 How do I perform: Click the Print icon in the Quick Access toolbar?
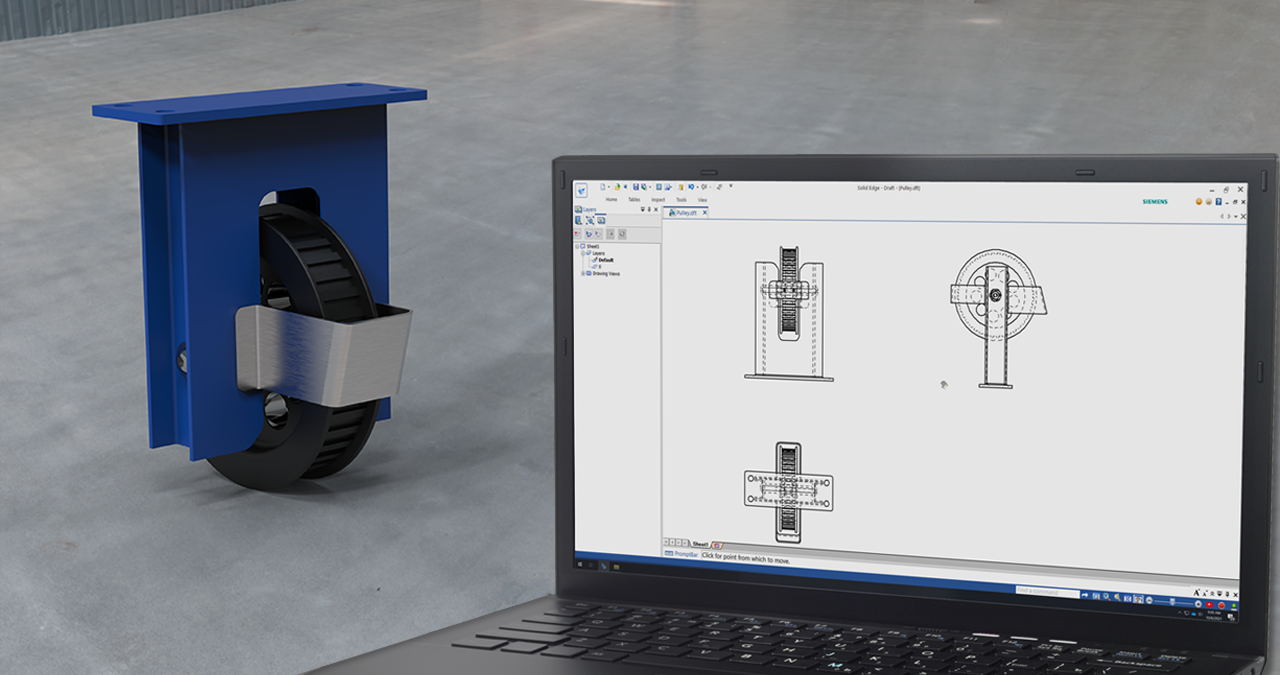[659, 187]
